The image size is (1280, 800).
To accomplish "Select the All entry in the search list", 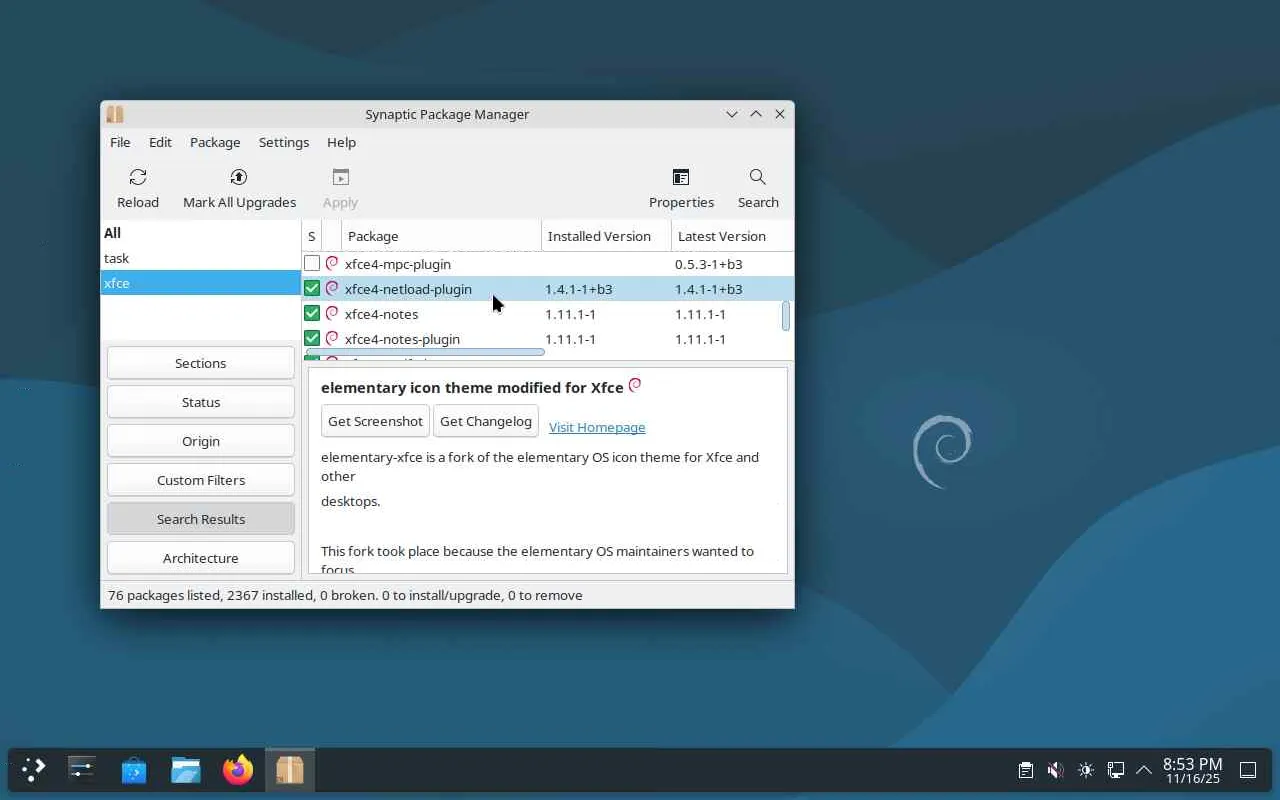I will (x=201, y=233).
